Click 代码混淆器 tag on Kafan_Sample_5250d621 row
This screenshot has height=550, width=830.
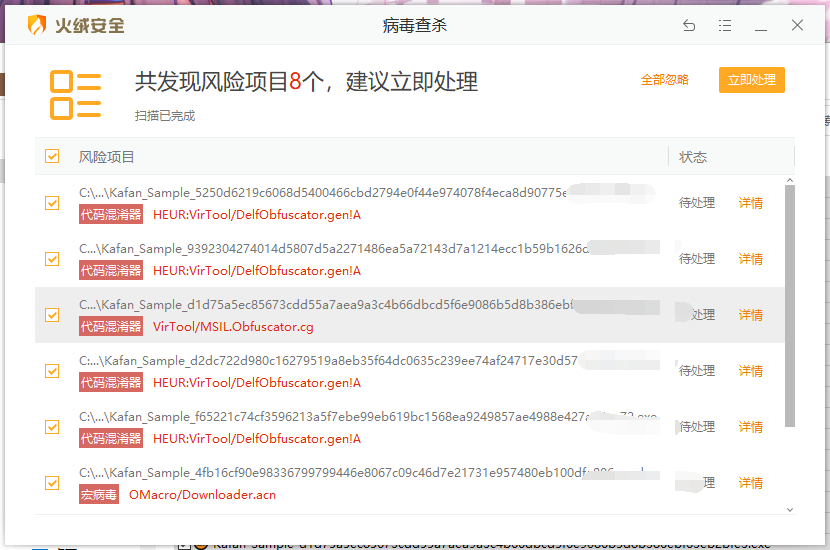(x=111, y=214)
